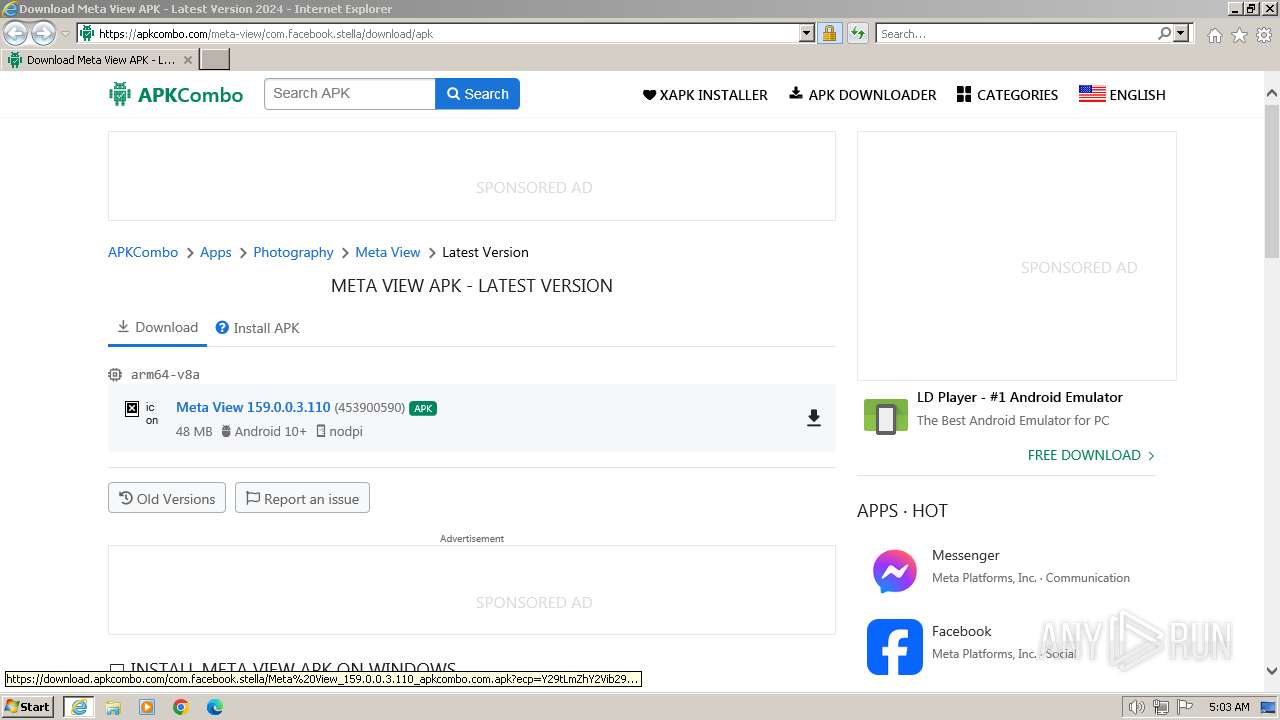The height and width of the screenshot is (720, 1280).
Task: Click page scrollbar down arrow
Action: (1272, 671)
